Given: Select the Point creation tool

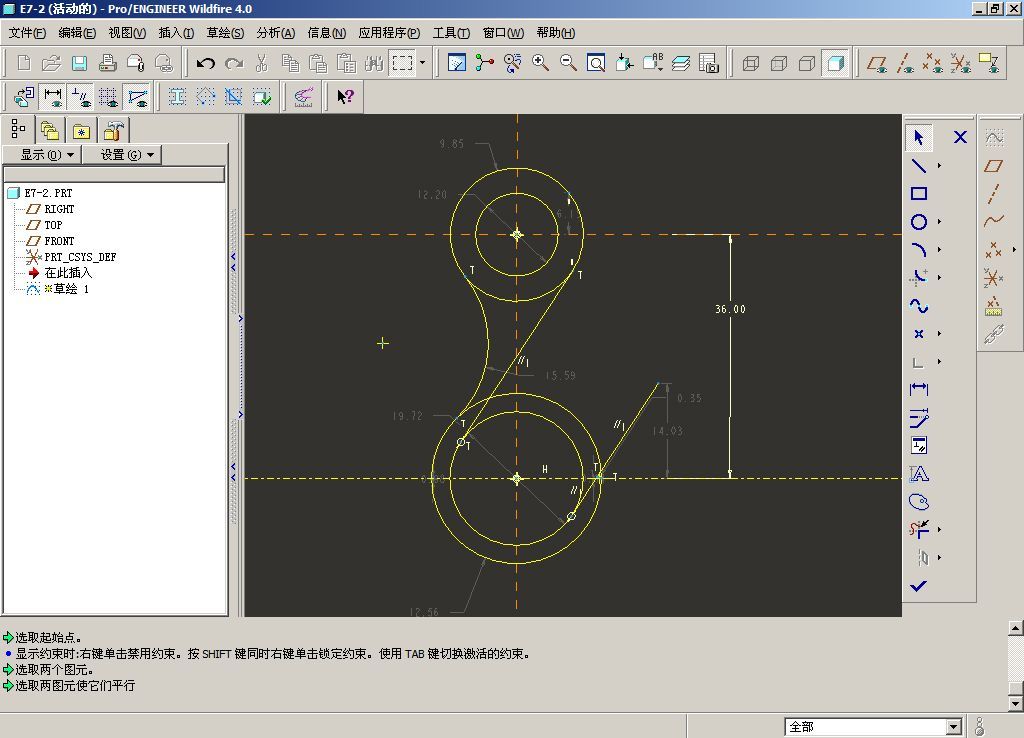Looking at the screenshot, I should 919,334.
